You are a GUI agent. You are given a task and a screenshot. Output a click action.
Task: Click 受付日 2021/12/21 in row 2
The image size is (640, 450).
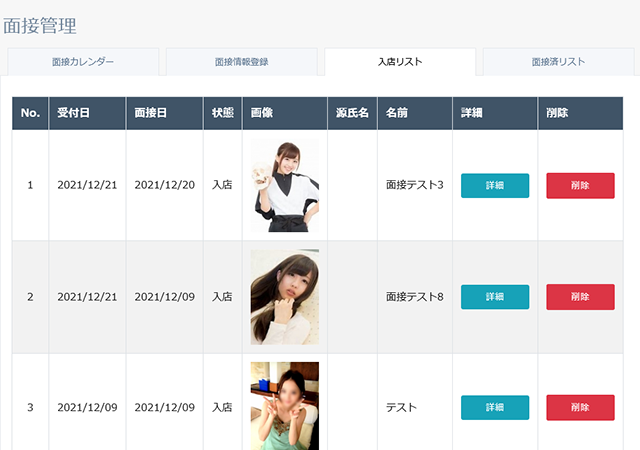[87, 297]
